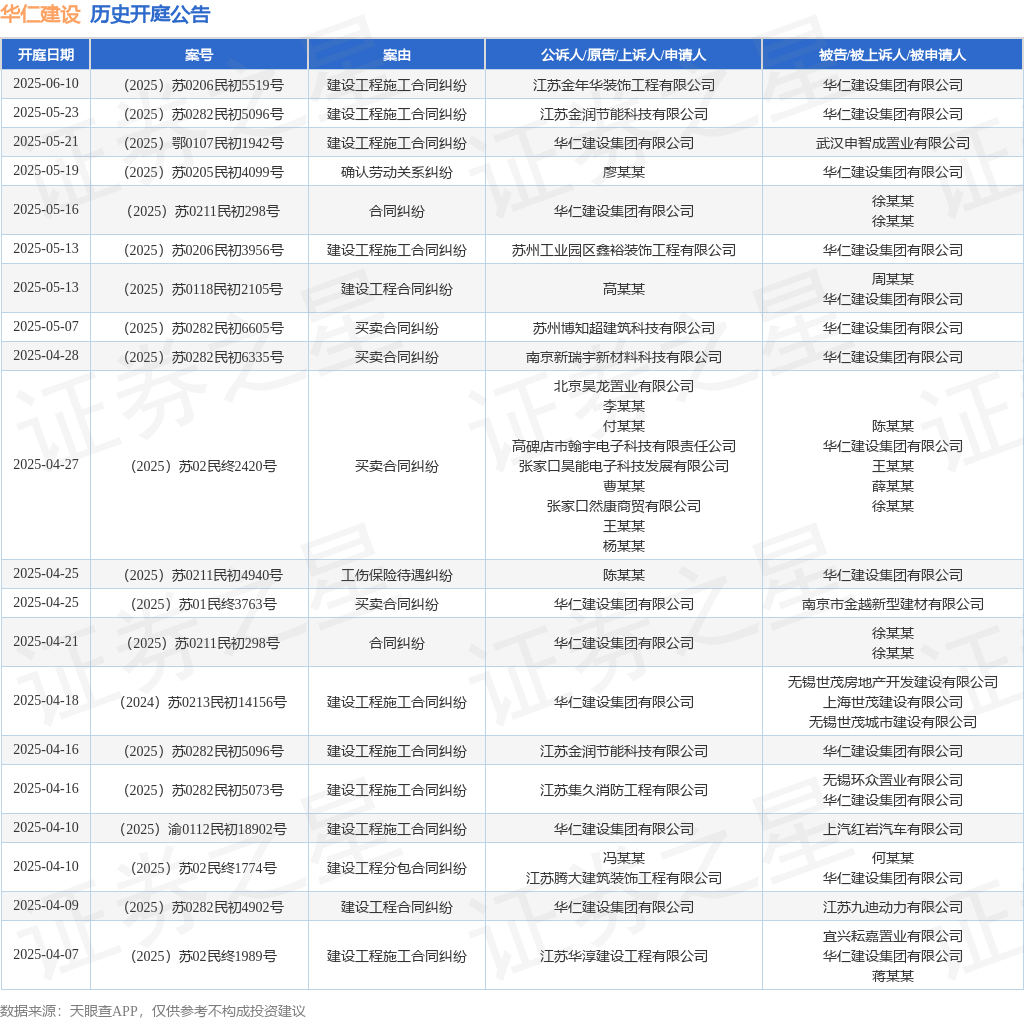Image resolution: width=1024 pixels, height=1020 pixels.
Task: Click plaintiff 江苏金年华装饰工程有限公司
Action: pyautogui.click(x=623, y=85)
